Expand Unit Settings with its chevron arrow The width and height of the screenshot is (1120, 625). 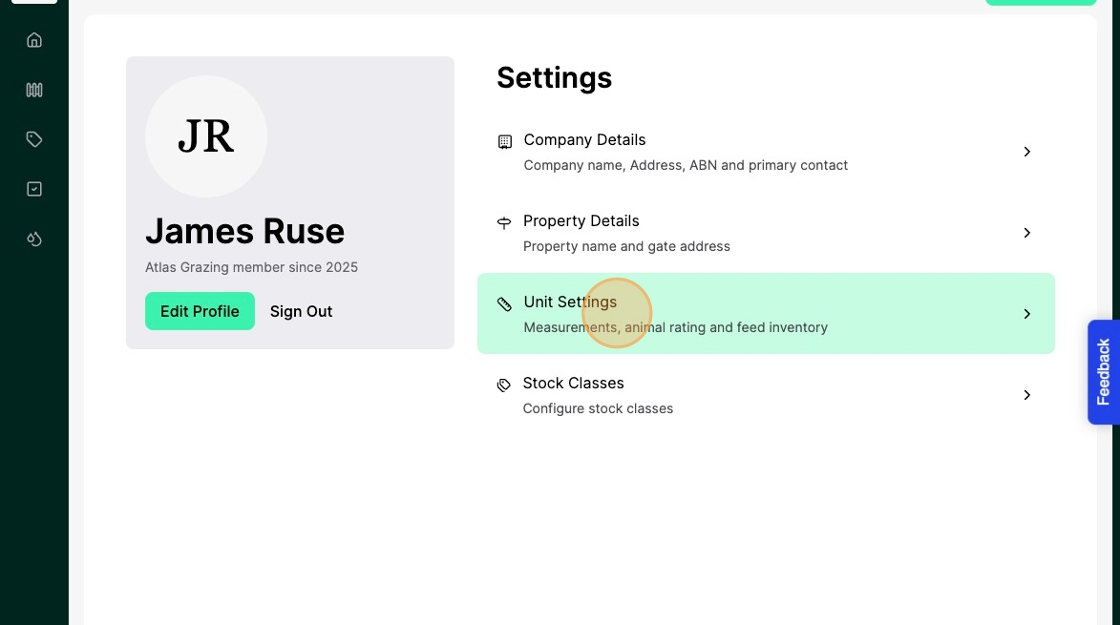1026,314
